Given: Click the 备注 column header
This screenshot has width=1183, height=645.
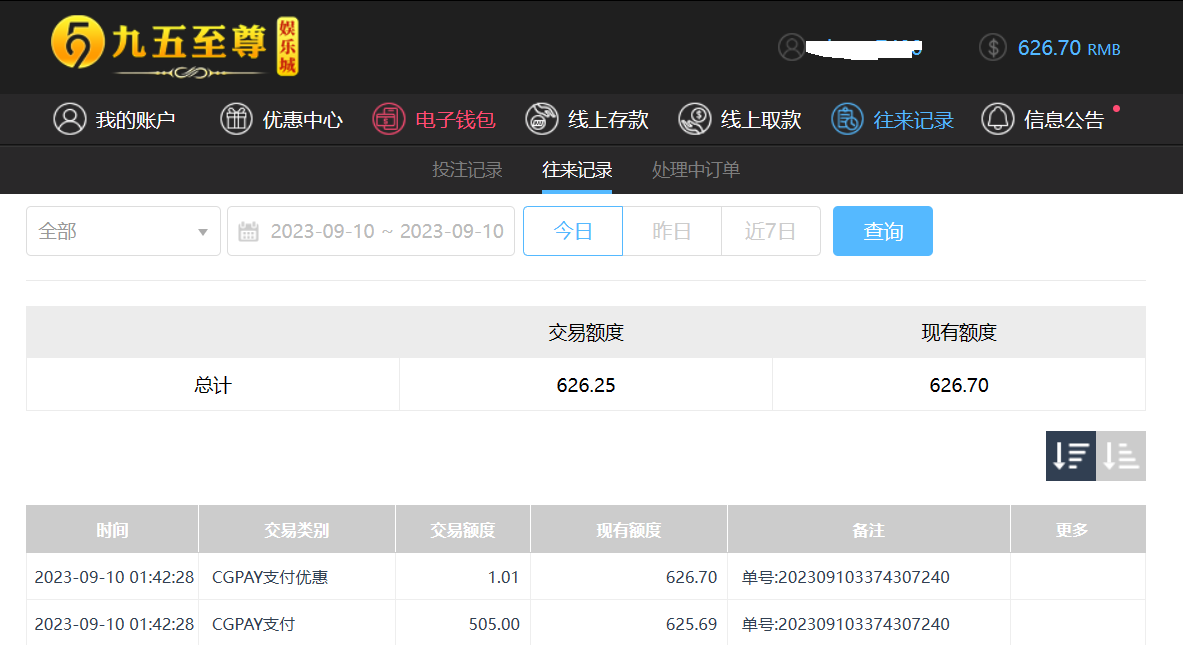Looking at the screenshot, I should pos(868,530).
